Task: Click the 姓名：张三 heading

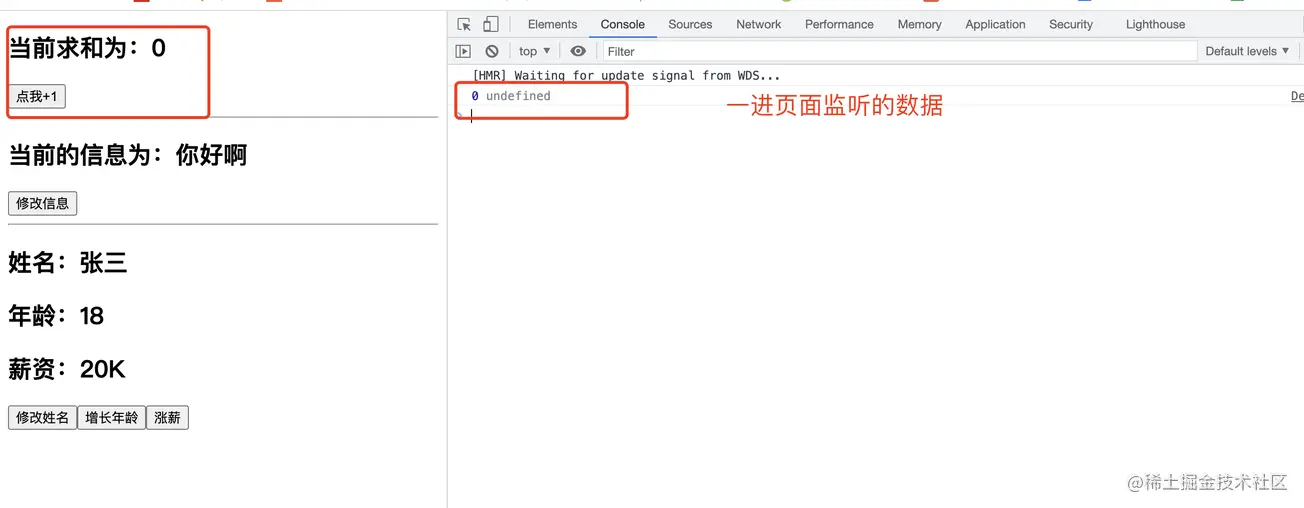Action: [x=68, y=263]
